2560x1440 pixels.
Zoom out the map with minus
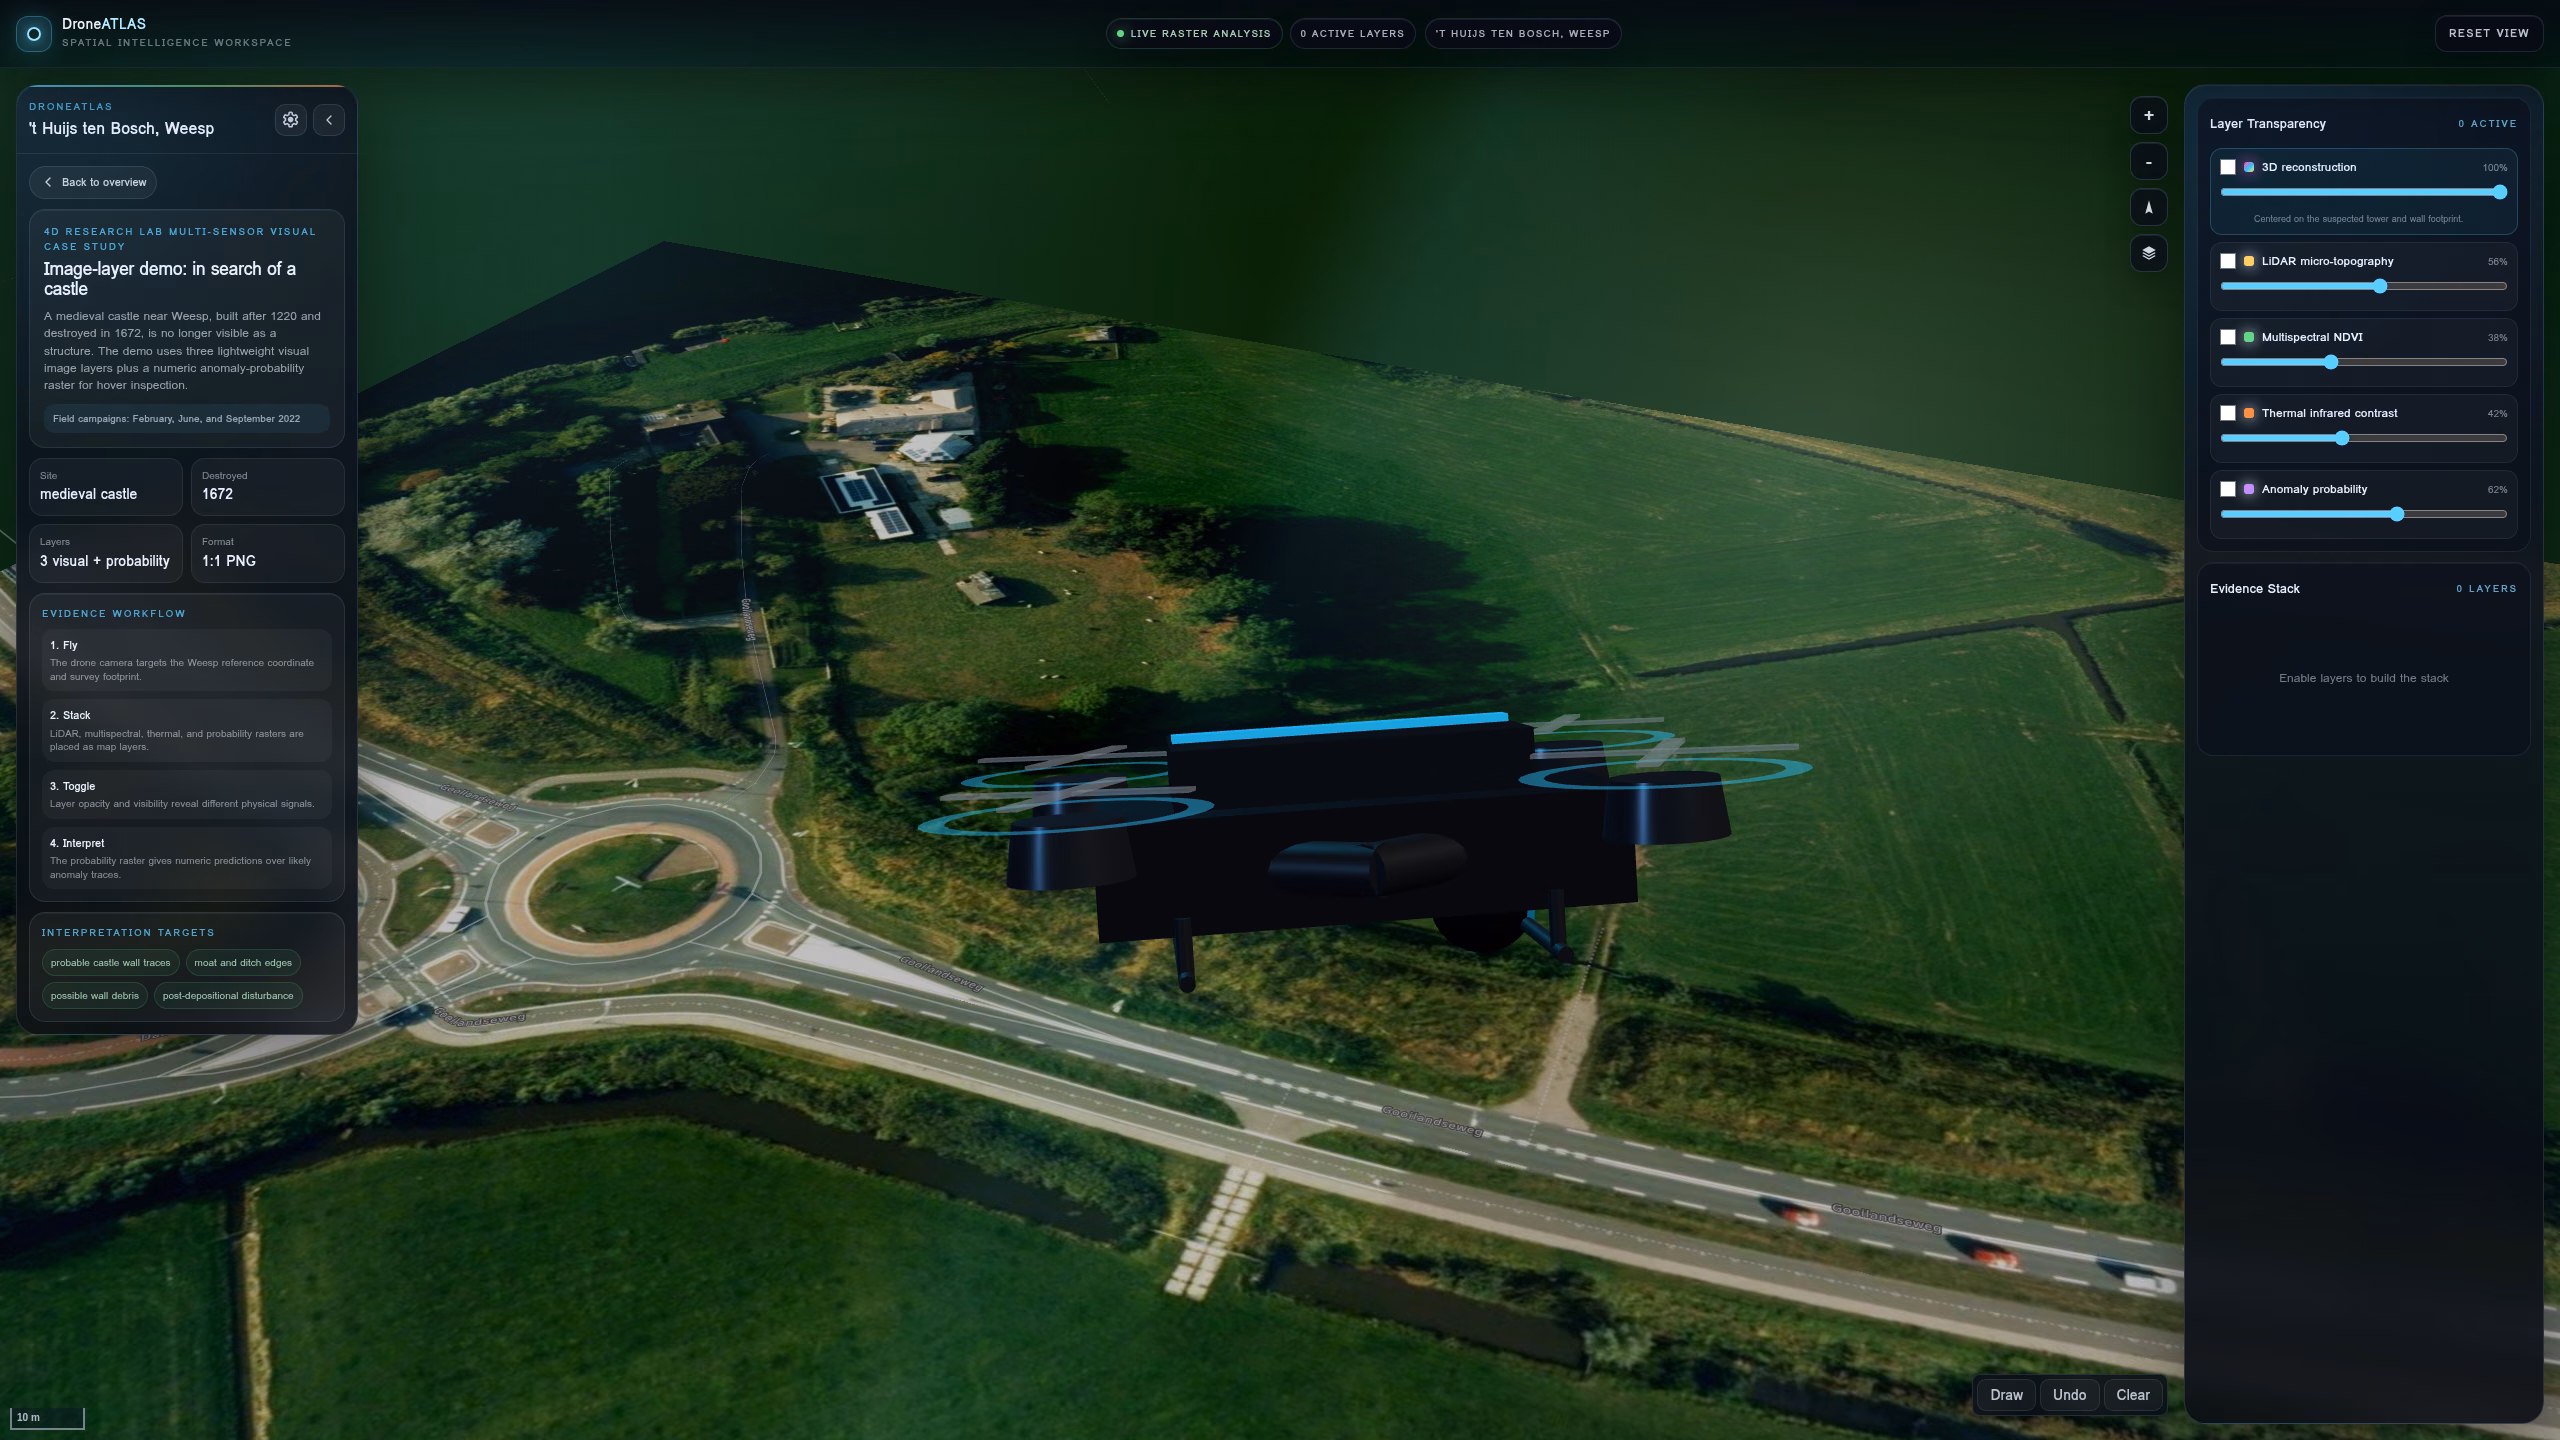pos(2148,162)
